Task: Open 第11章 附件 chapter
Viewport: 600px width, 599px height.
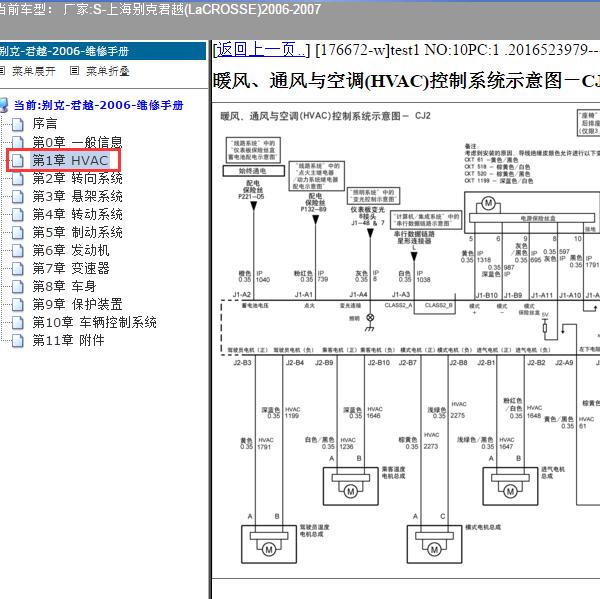Action: [x=68, y=340]
